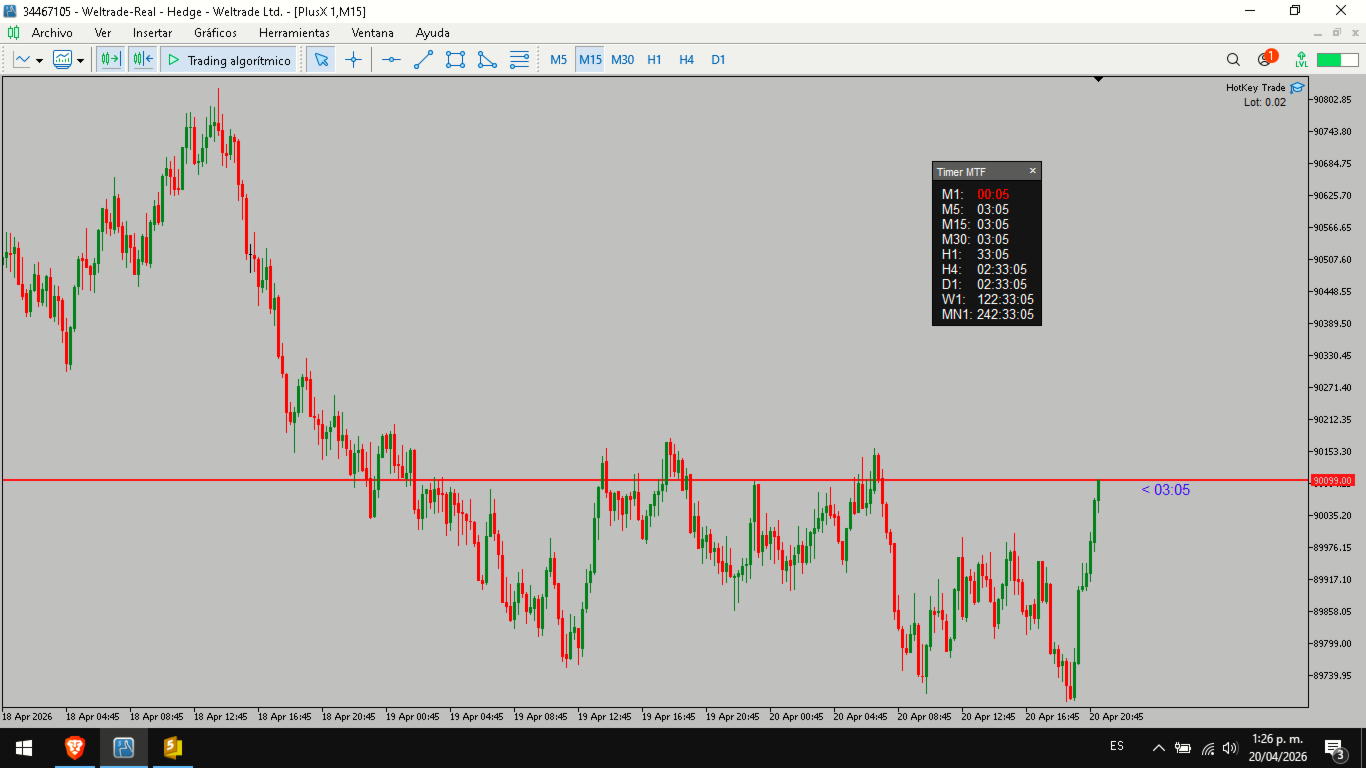Pick the horizontal line drawing tool
Screen dimensions: 1366x768
(391, 60)
